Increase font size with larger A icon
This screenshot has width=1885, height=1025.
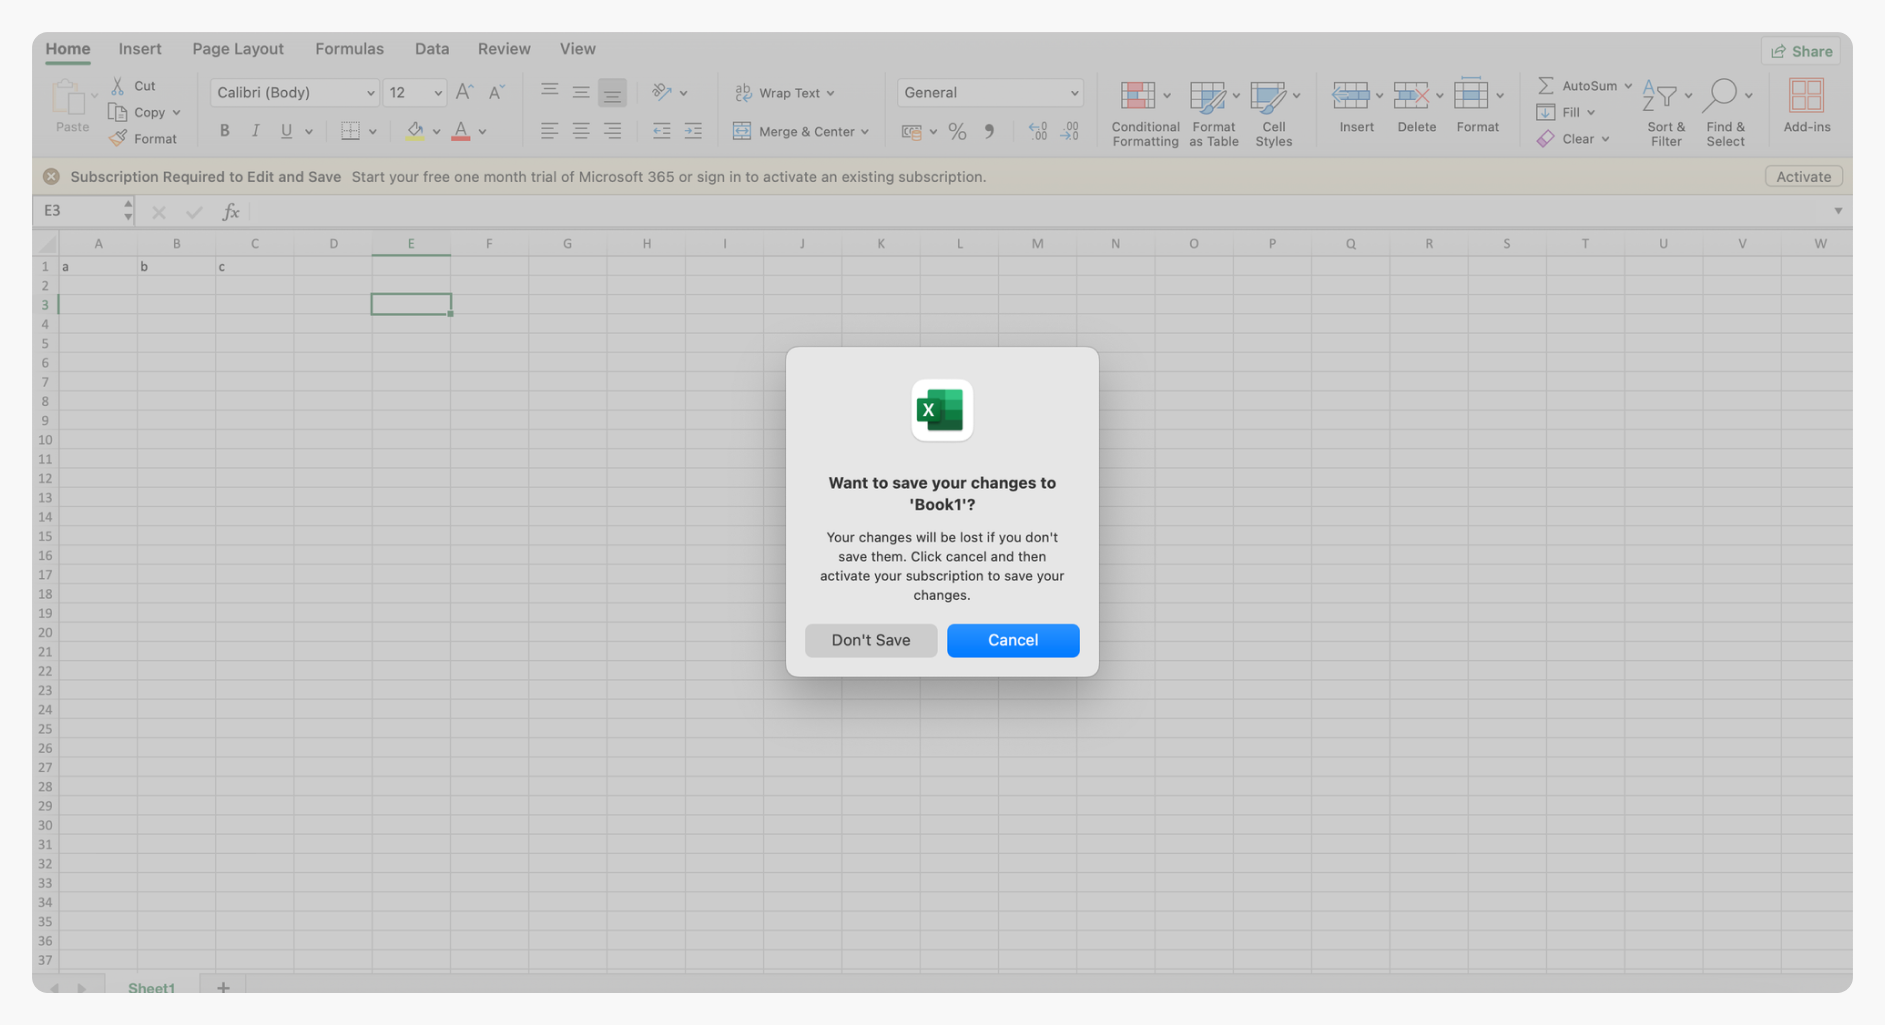click(x=464, y=92)
